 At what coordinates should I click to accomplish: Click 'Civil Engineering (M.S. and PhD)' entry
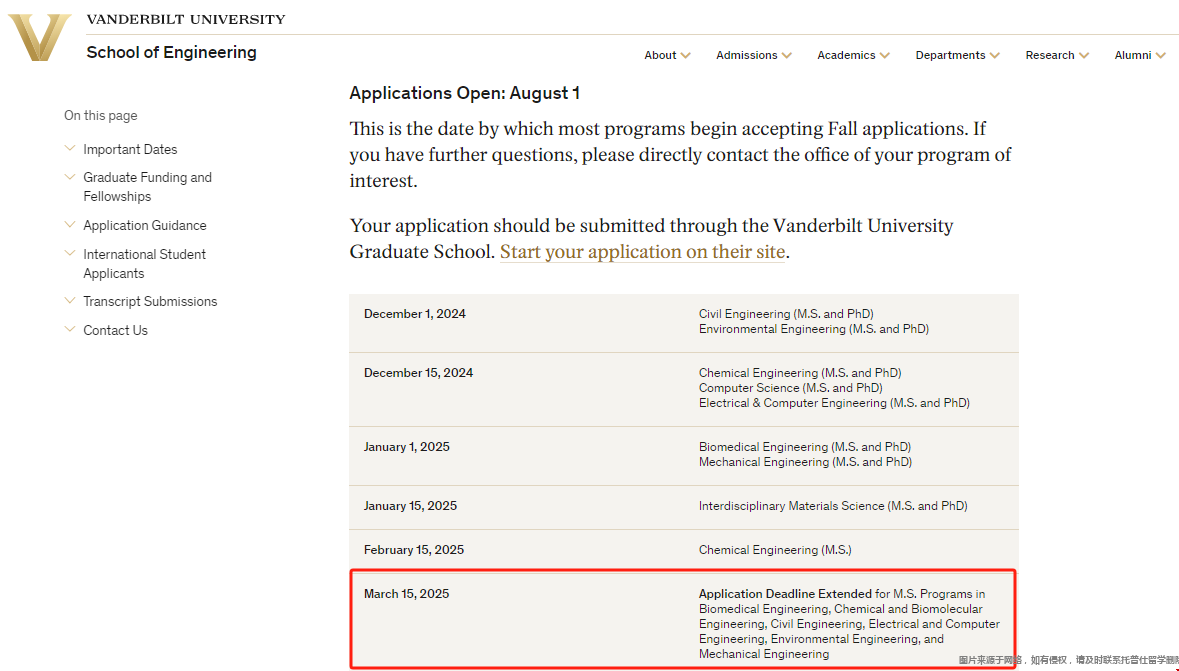click(x=786, y=314)
